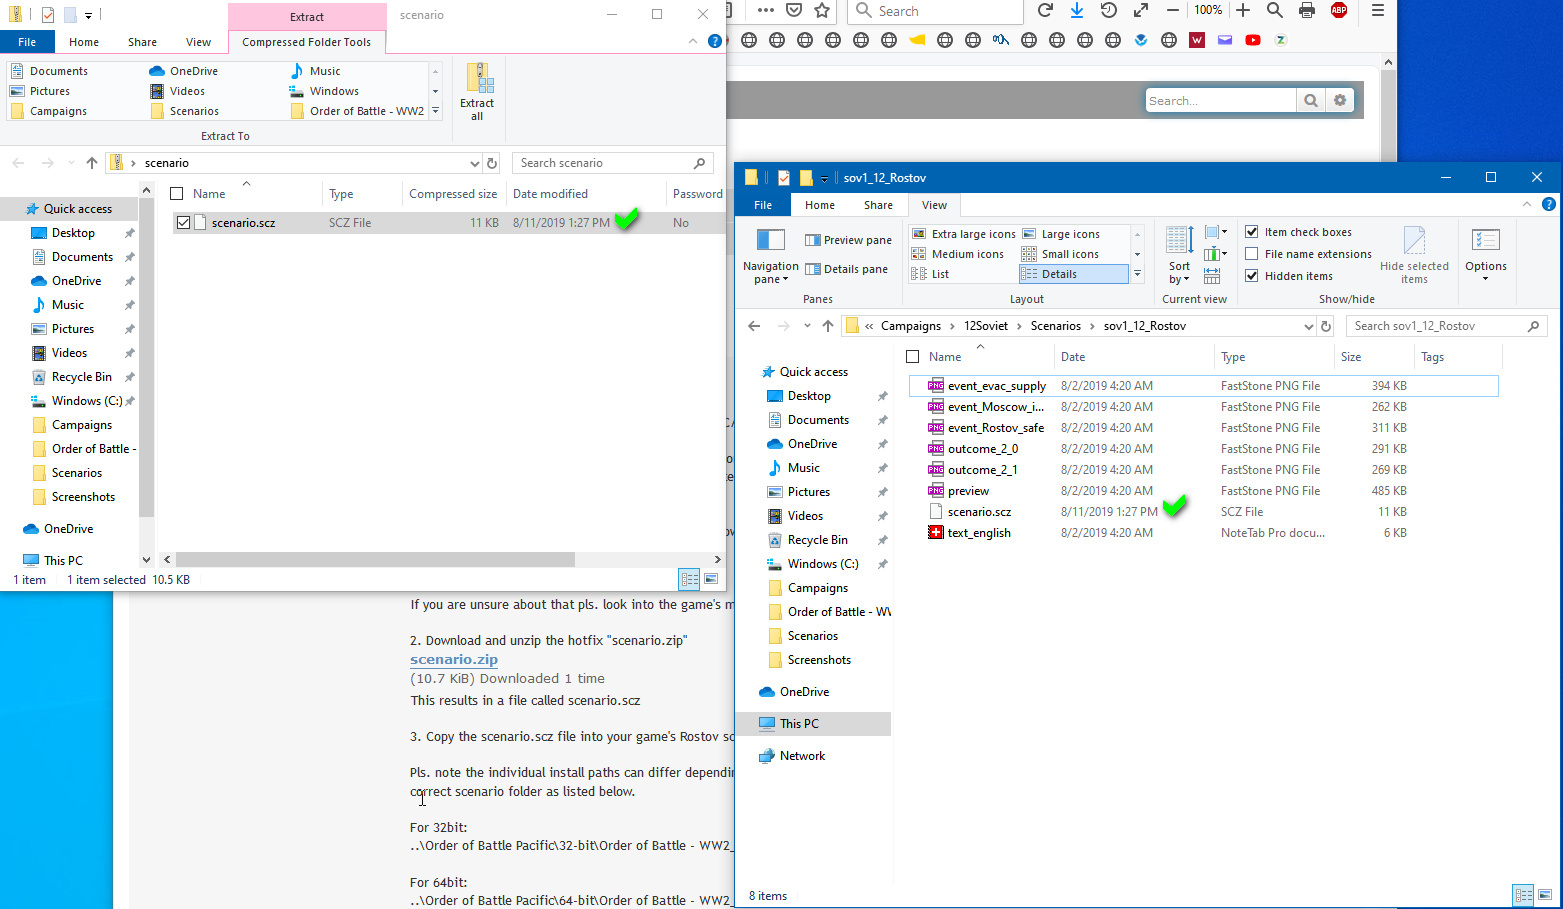
Task: Click large thumbnails view icon in Rostov status bar
Action: pyautogui.click(x=1545, y=895)
